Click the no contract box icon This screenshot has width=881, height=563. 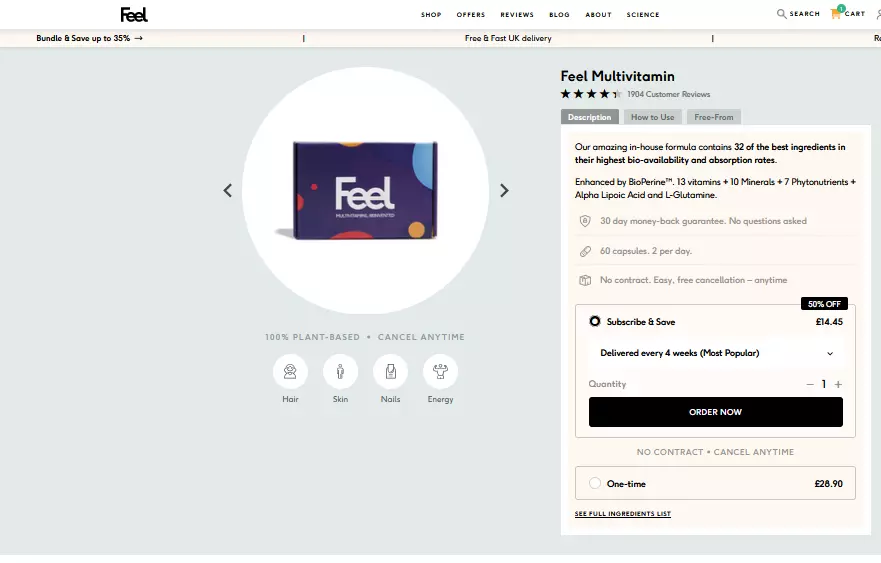click(x=585, y=280)
